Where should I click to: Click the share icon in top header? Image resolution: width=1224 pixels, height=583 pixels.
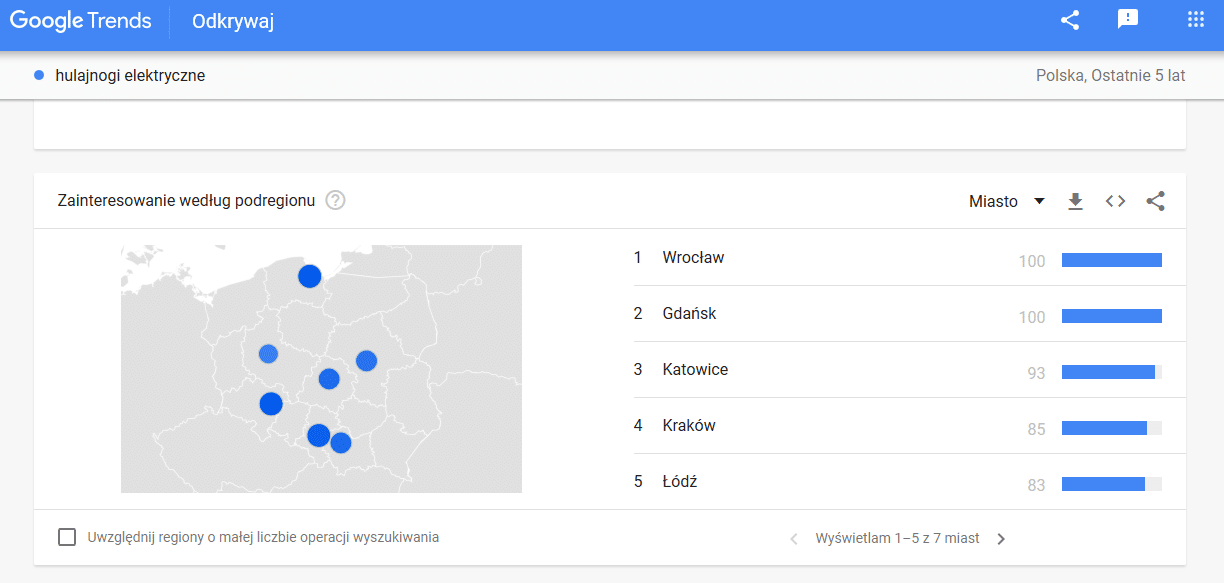coord(1070,20)
